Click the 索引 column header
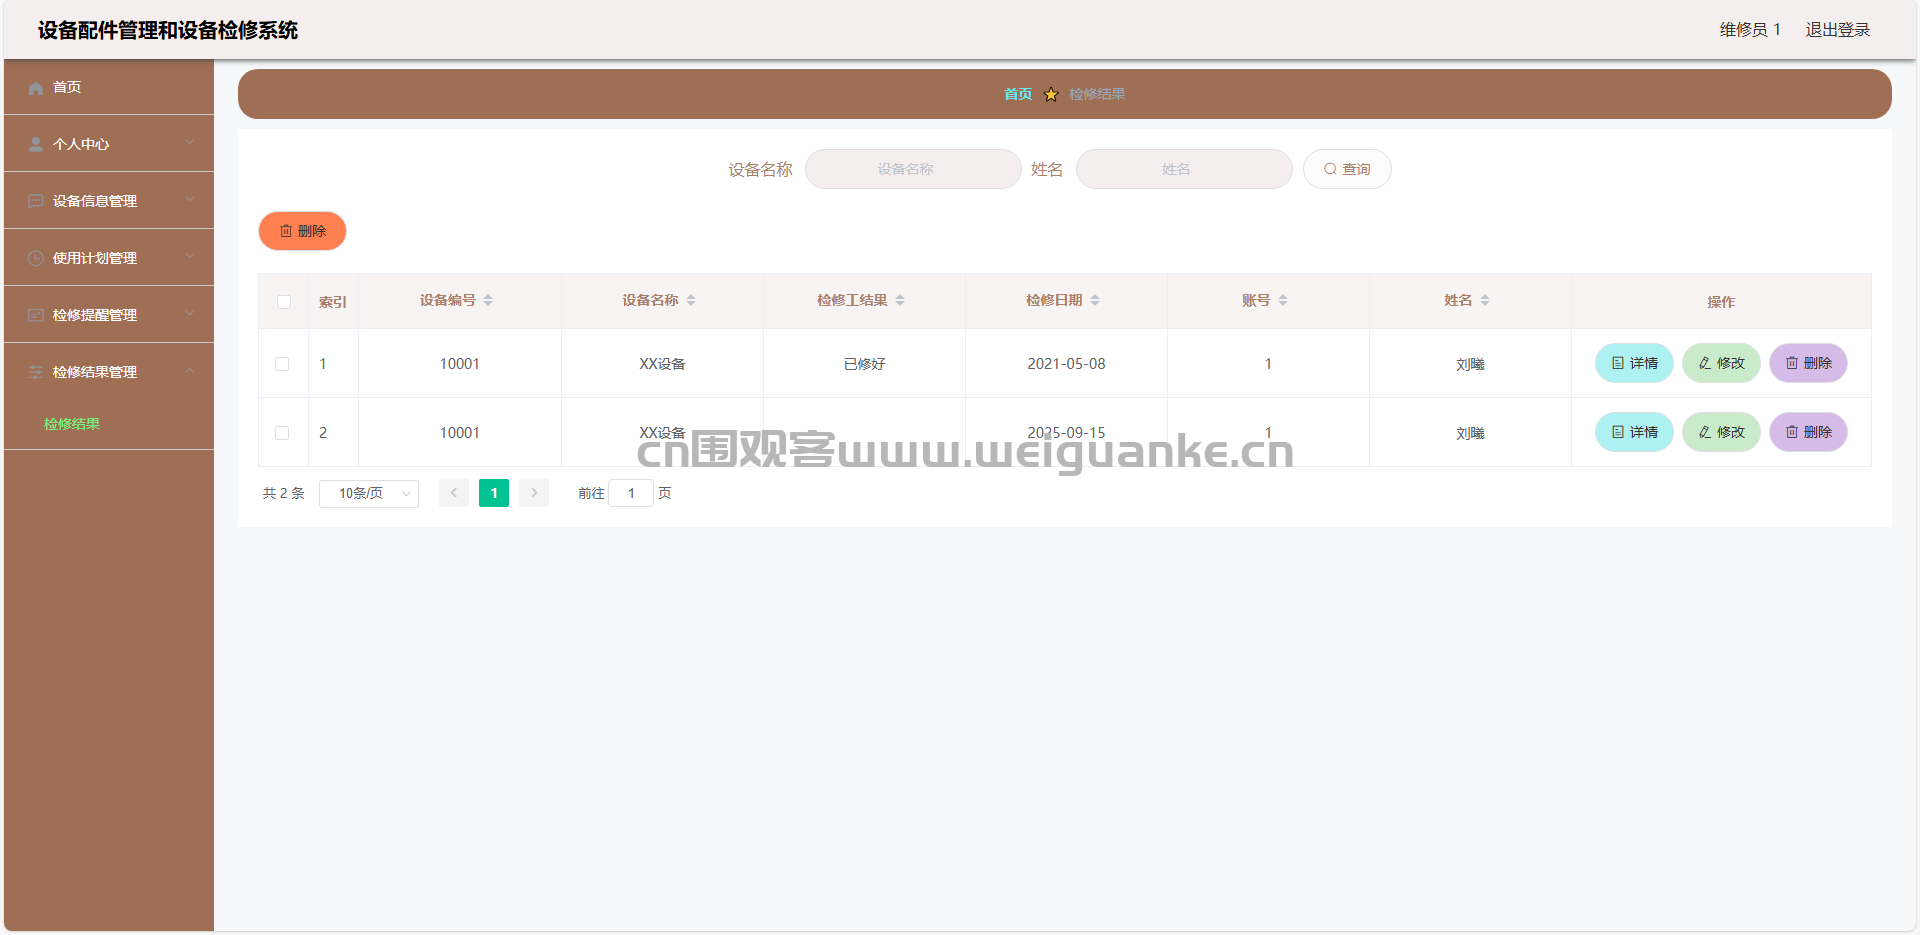 pyautogui.click(x=333, y=302)
